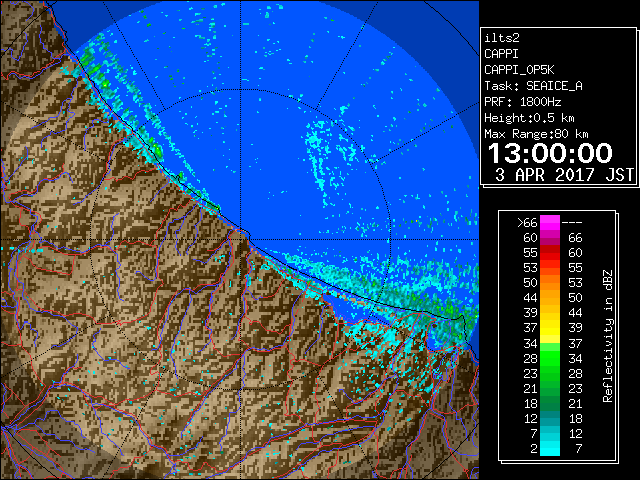The width and height of the screenshot is (640, 480).
Task: Pick the cyan swatch for 2–7 dBZ
Action: pos(550,449)
